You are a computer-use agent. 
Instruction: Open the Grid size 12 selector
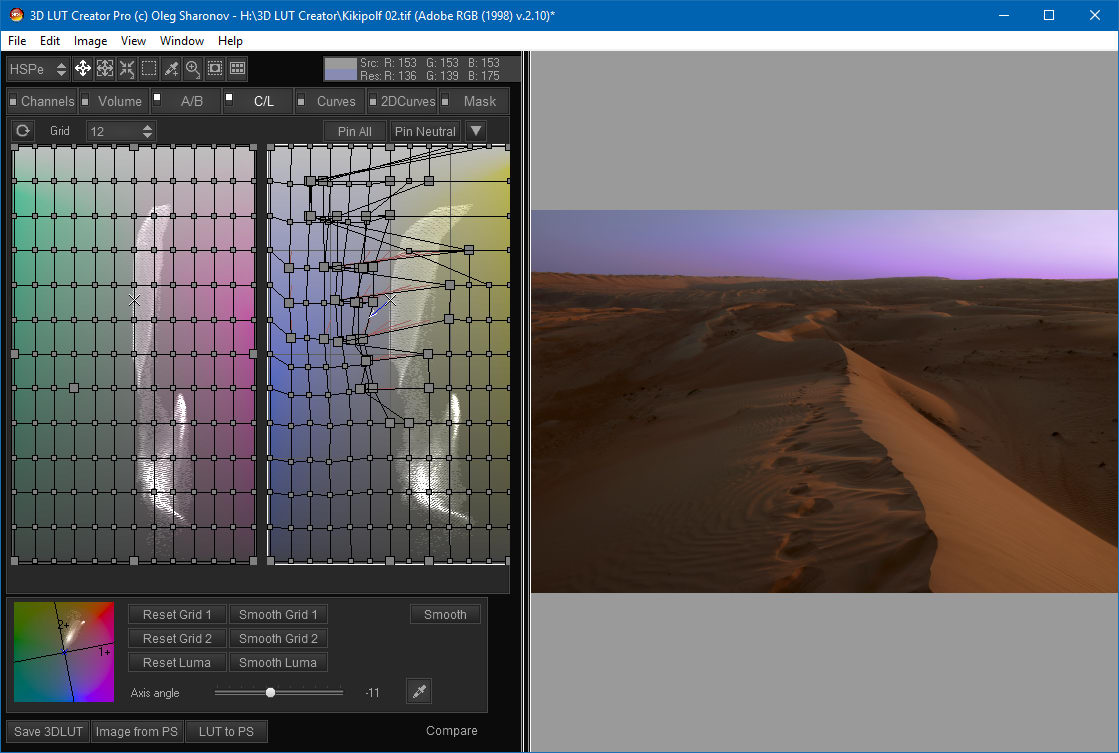click(x=121, y=131)
